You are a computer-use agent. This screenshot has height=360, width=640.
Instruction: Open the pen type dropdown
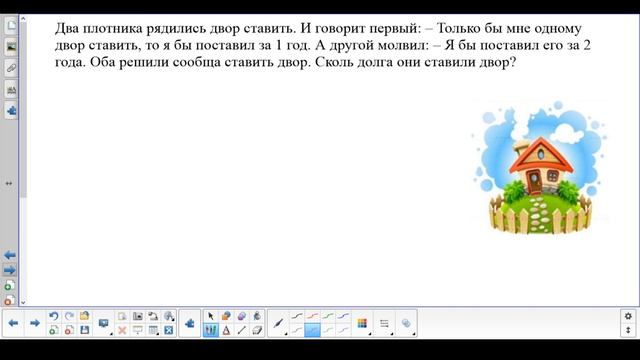tap(279, 323)
